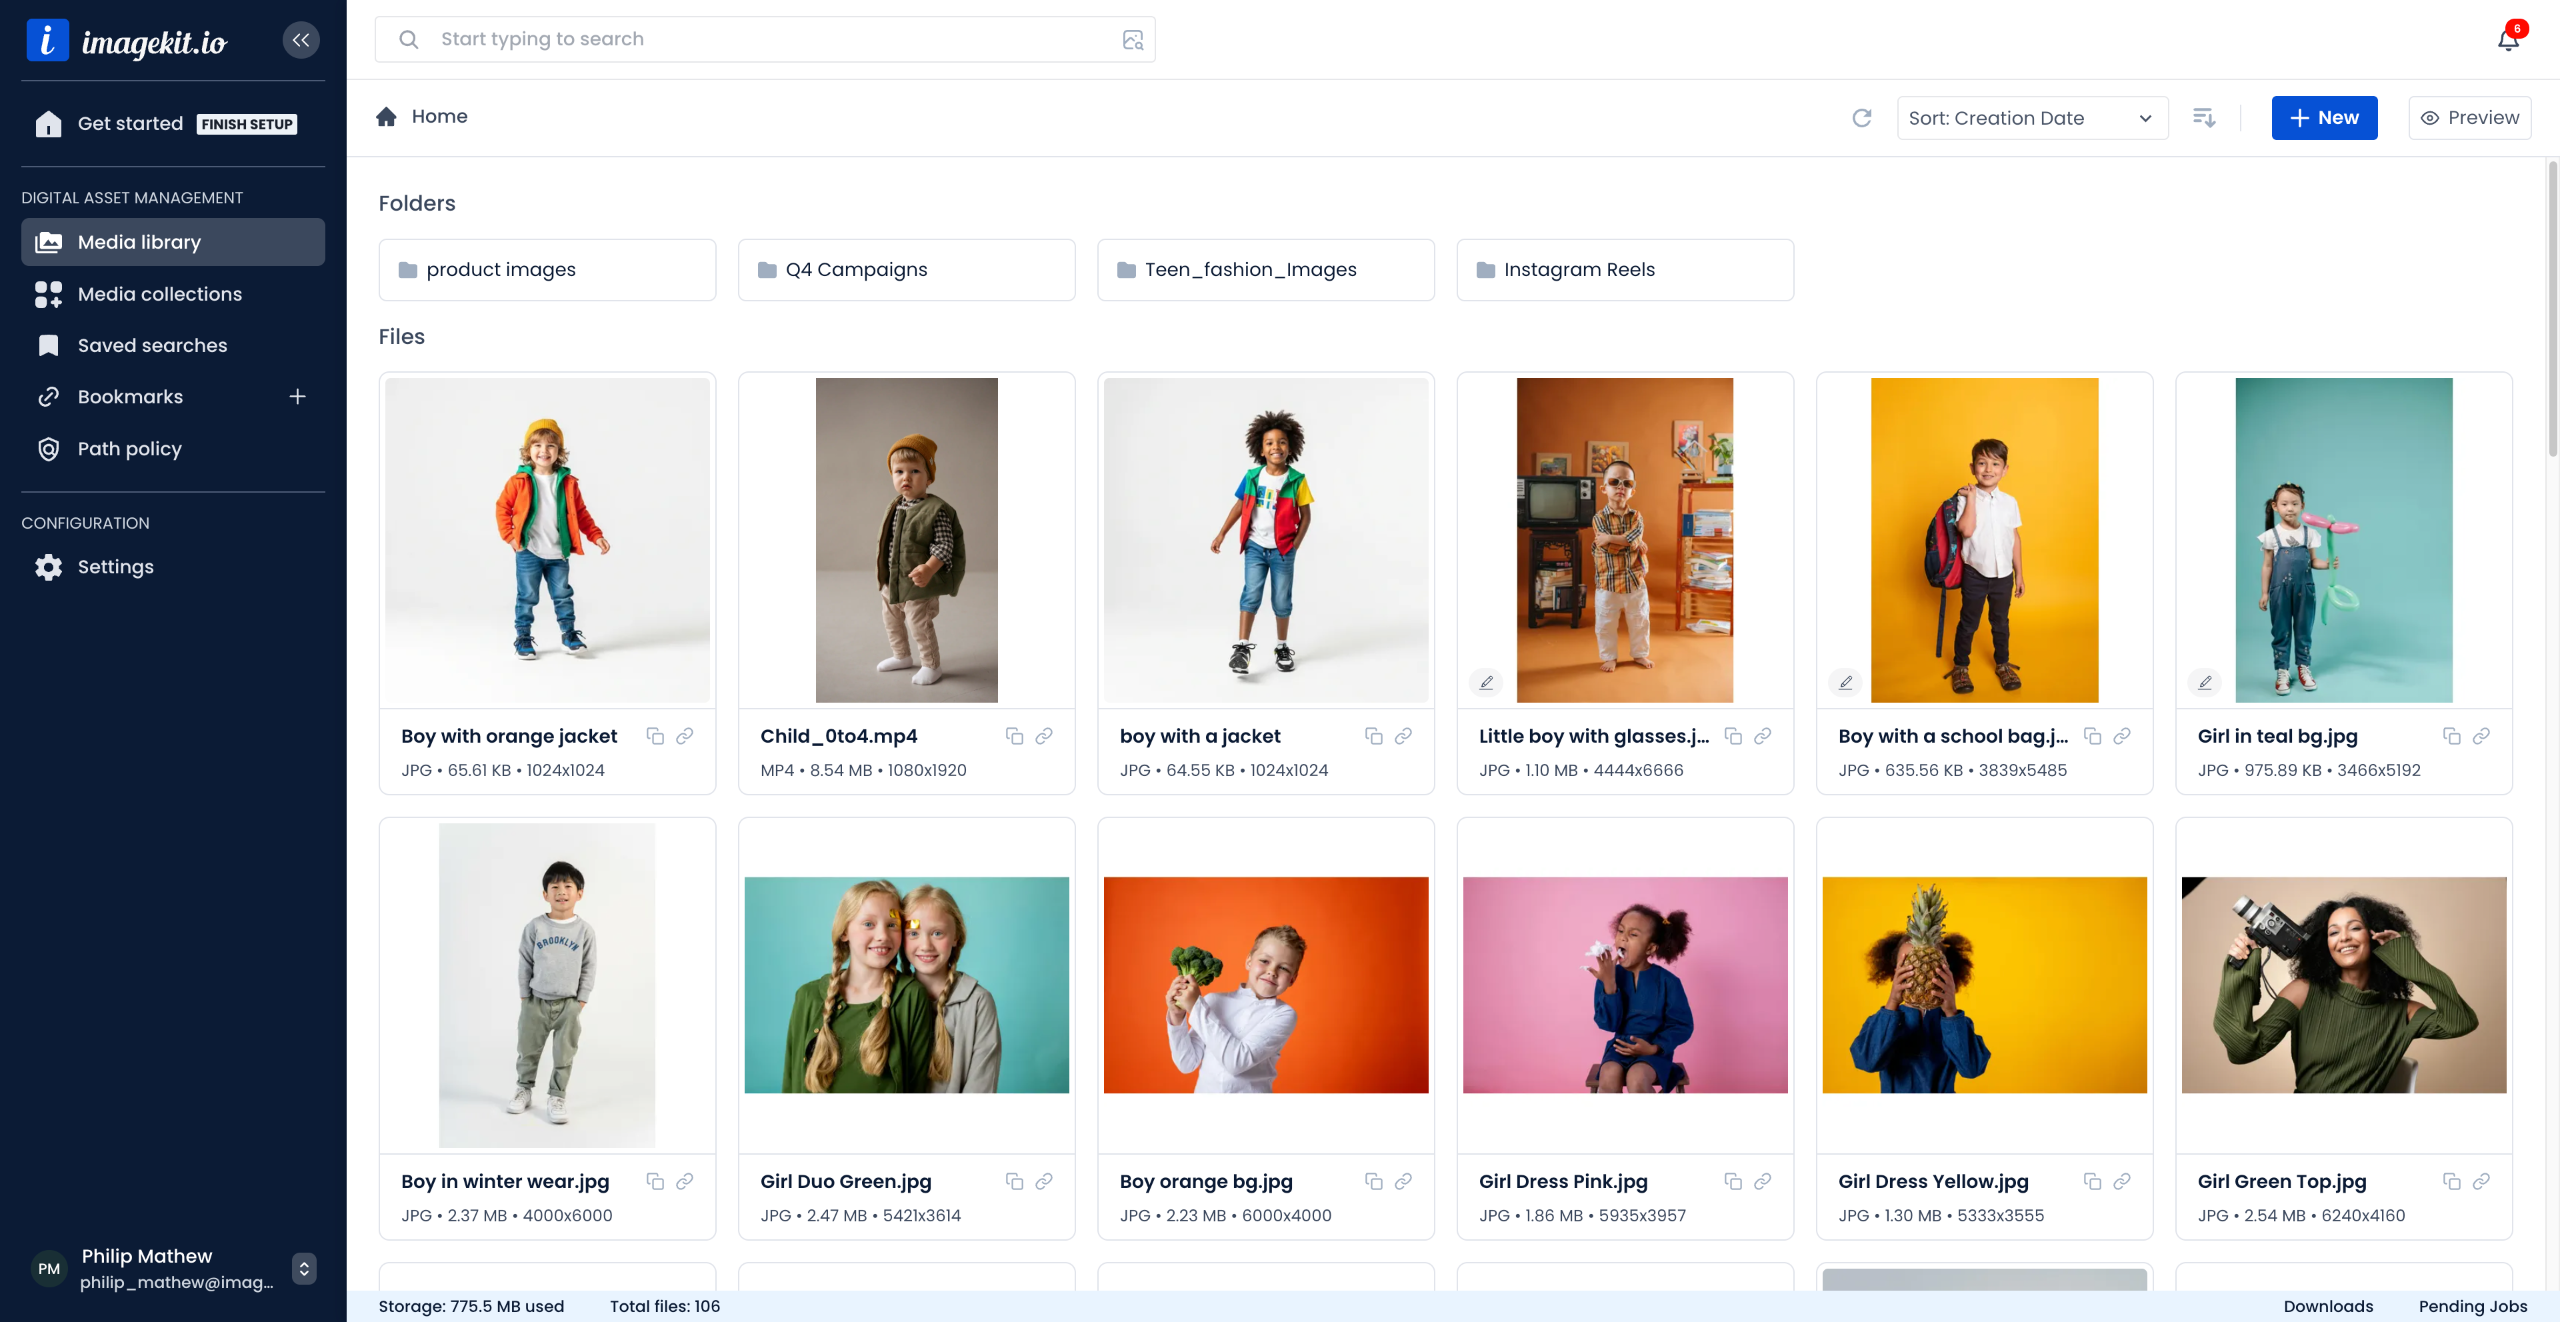Expand the Philip Mathew account switcher
The width and height of the screenshot is (2560, 1322).
304,1268
